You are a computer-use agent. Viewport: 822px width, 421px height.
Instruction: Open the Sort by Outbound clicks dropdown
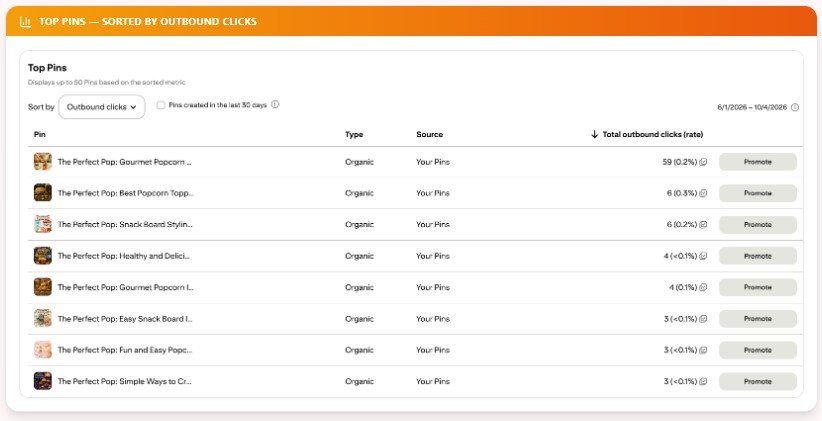[x=102, y=107]
